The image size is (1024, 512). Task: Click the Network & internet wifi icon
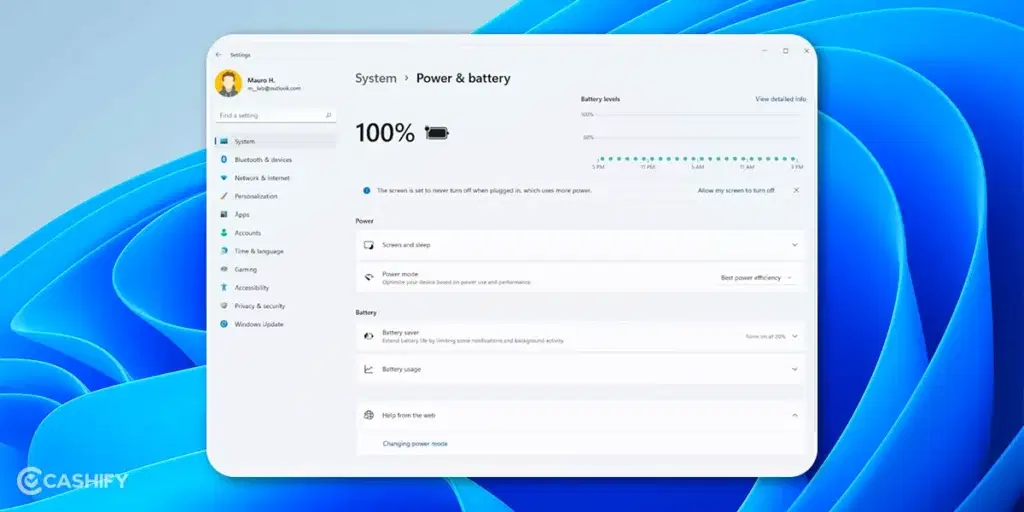[x=223, y=178]
